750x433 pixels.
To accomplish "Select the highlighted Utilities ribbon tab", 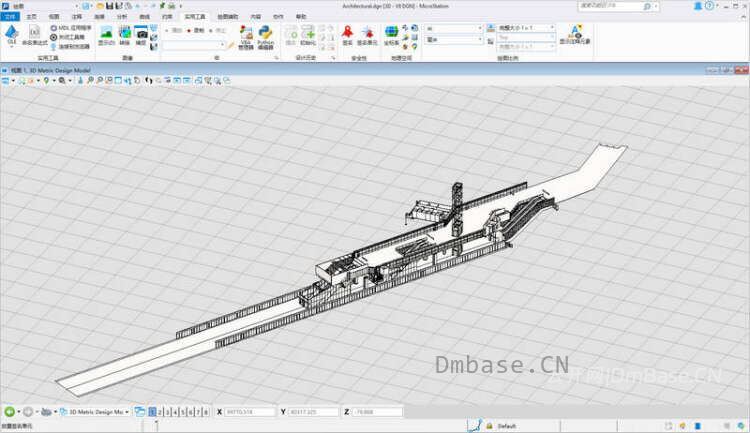I will [x=195, y=17].
